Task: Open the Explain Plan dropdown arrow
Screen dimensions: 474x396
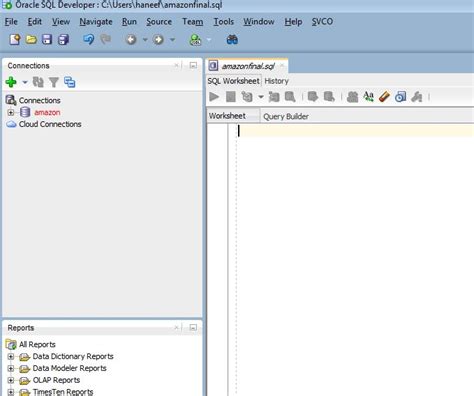Action: tap(261, 97)
